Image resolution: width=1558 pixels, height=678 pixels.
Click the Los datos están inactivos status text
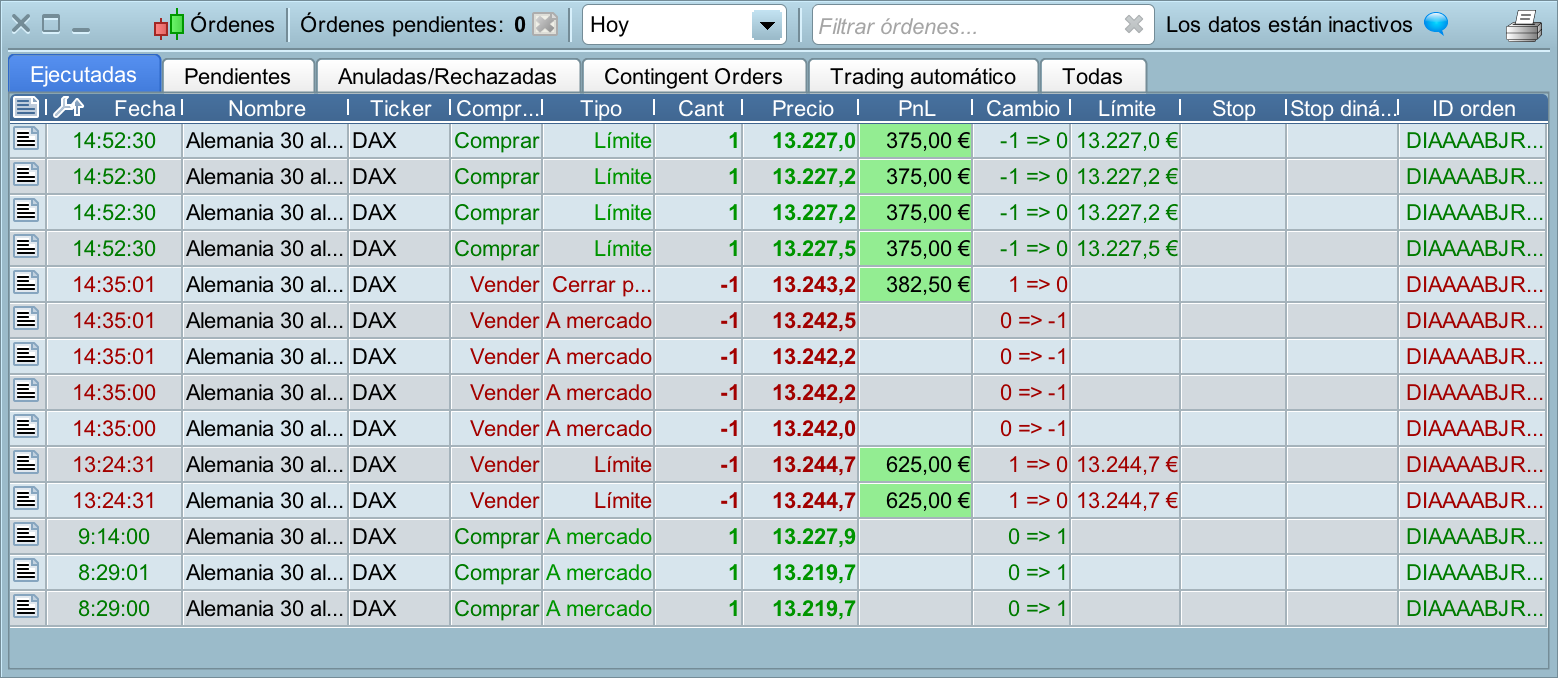pyautogui.click(x=1289, y=25)
